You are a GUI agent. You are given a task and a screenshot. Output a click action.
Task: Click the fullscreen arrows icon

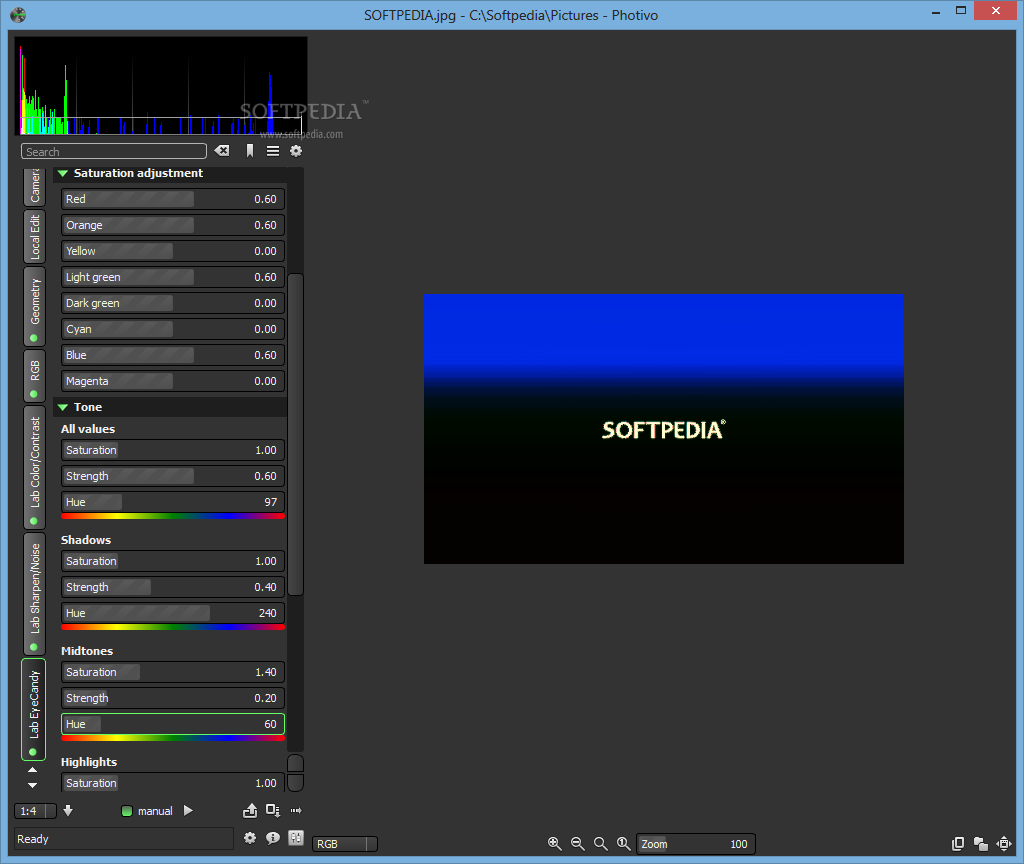pyautogui.click(x=1004, y=844)
